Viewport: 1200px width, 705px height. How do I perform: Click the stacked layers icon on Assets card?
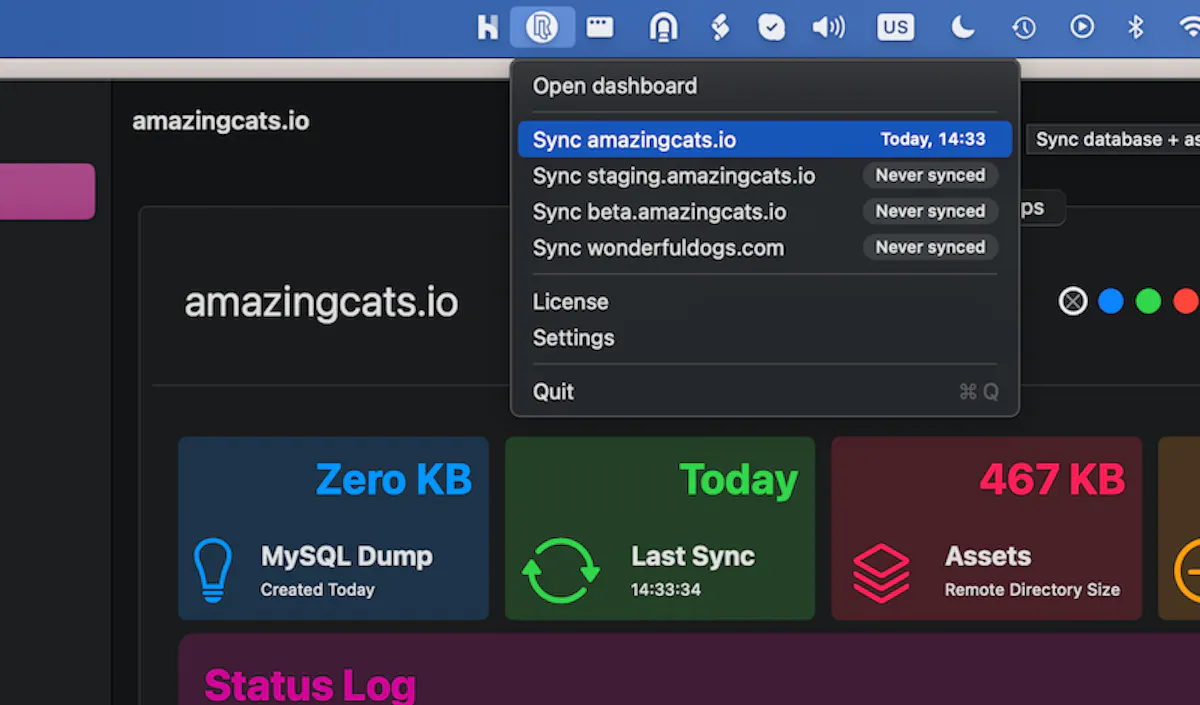coord(881,573)
